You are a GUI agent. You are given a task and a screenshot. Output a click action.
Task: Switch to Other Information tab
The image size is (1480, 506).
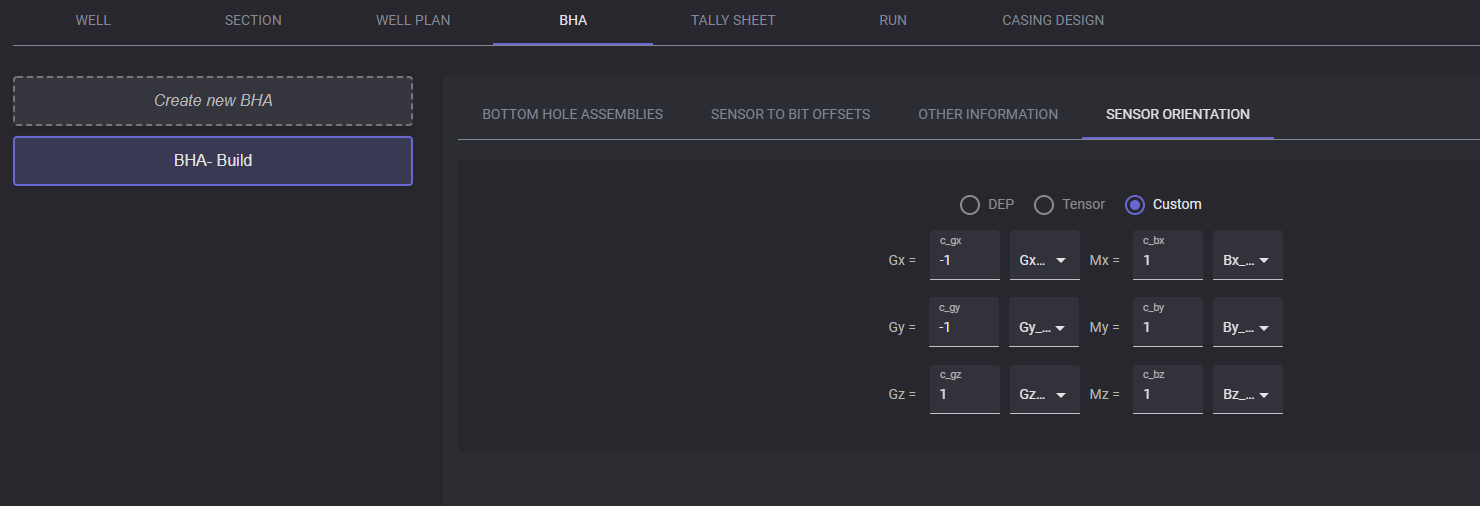[988, 114]
